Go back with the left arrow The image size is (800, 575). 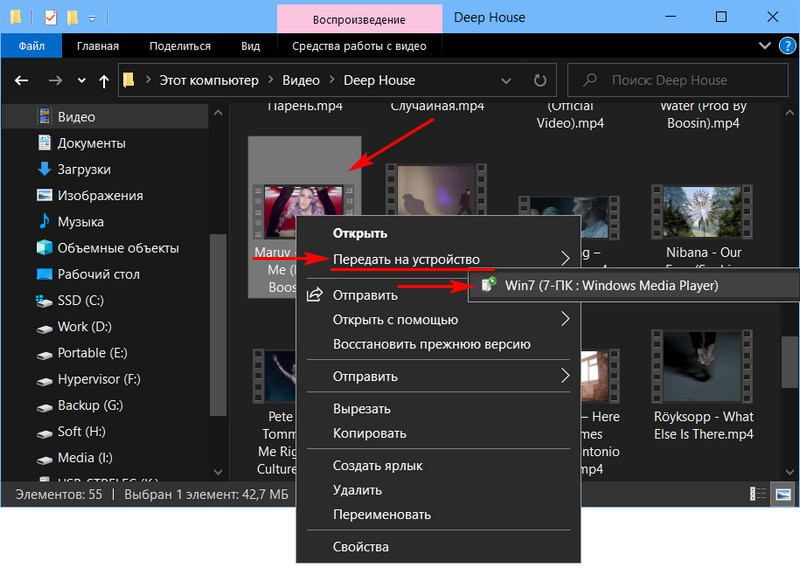click(21, 80)
